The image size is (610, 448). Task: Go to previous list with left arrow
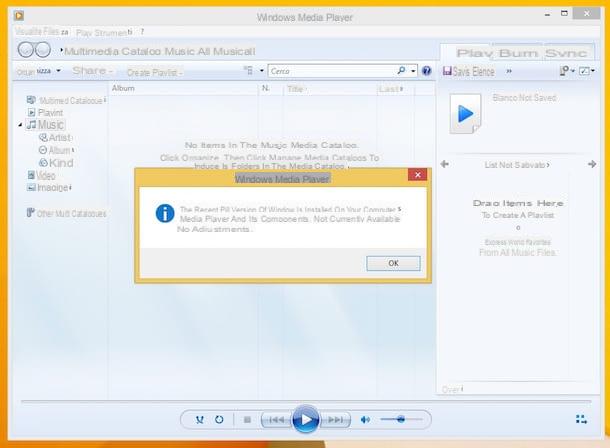[x=445, y=164]
